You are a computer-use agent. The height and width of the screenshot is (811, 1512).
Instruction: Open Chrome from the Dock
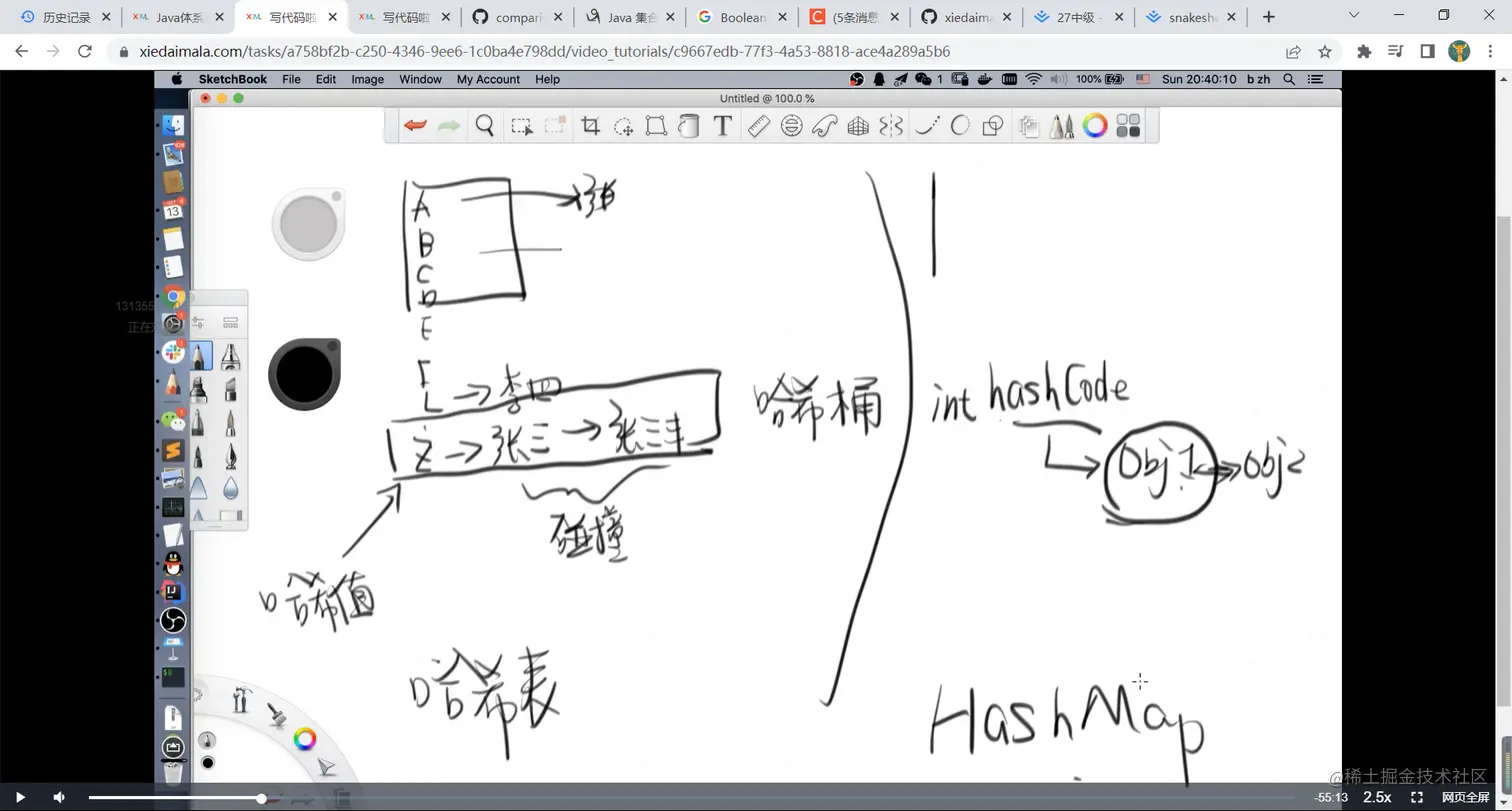(x=174, y=297)
